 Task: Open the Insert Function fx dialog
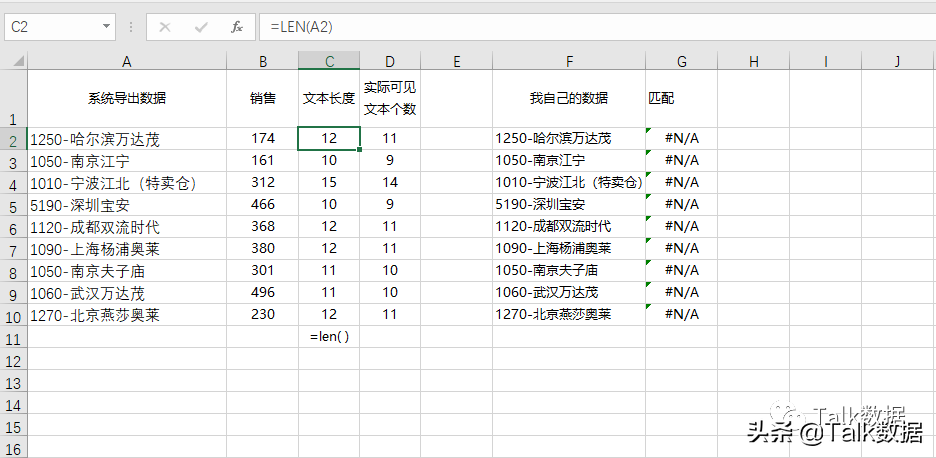[x=237, y=27]
